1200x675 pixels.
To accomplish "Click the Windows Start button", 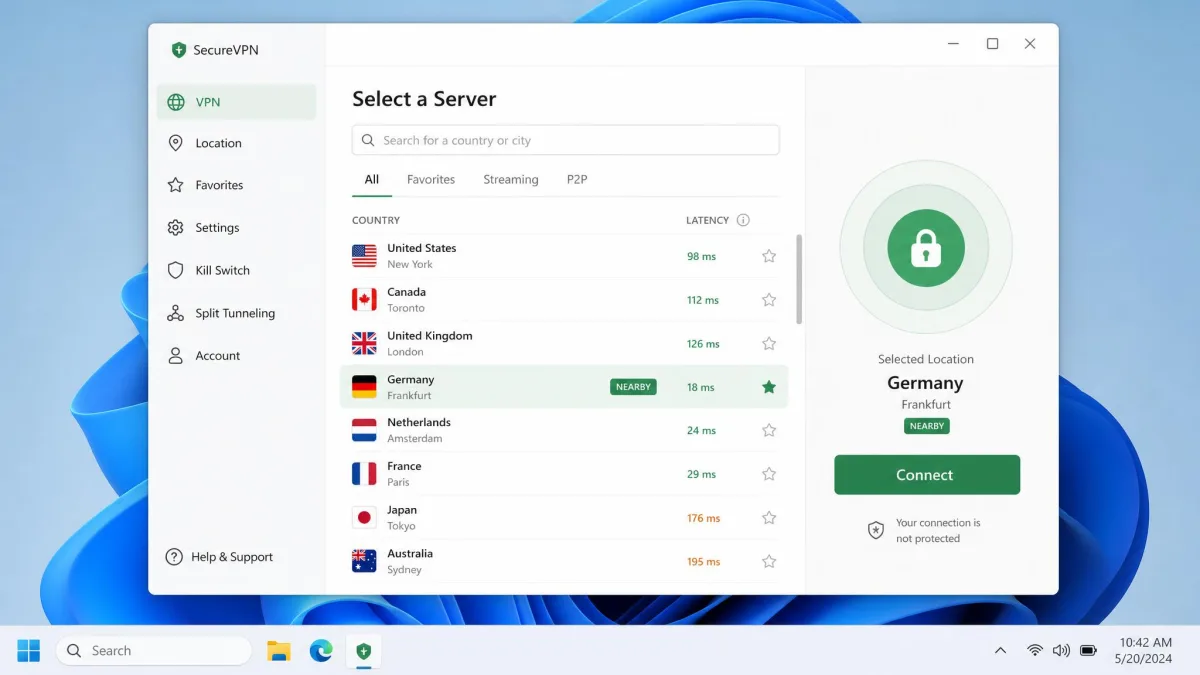I will tap(29, 651).
